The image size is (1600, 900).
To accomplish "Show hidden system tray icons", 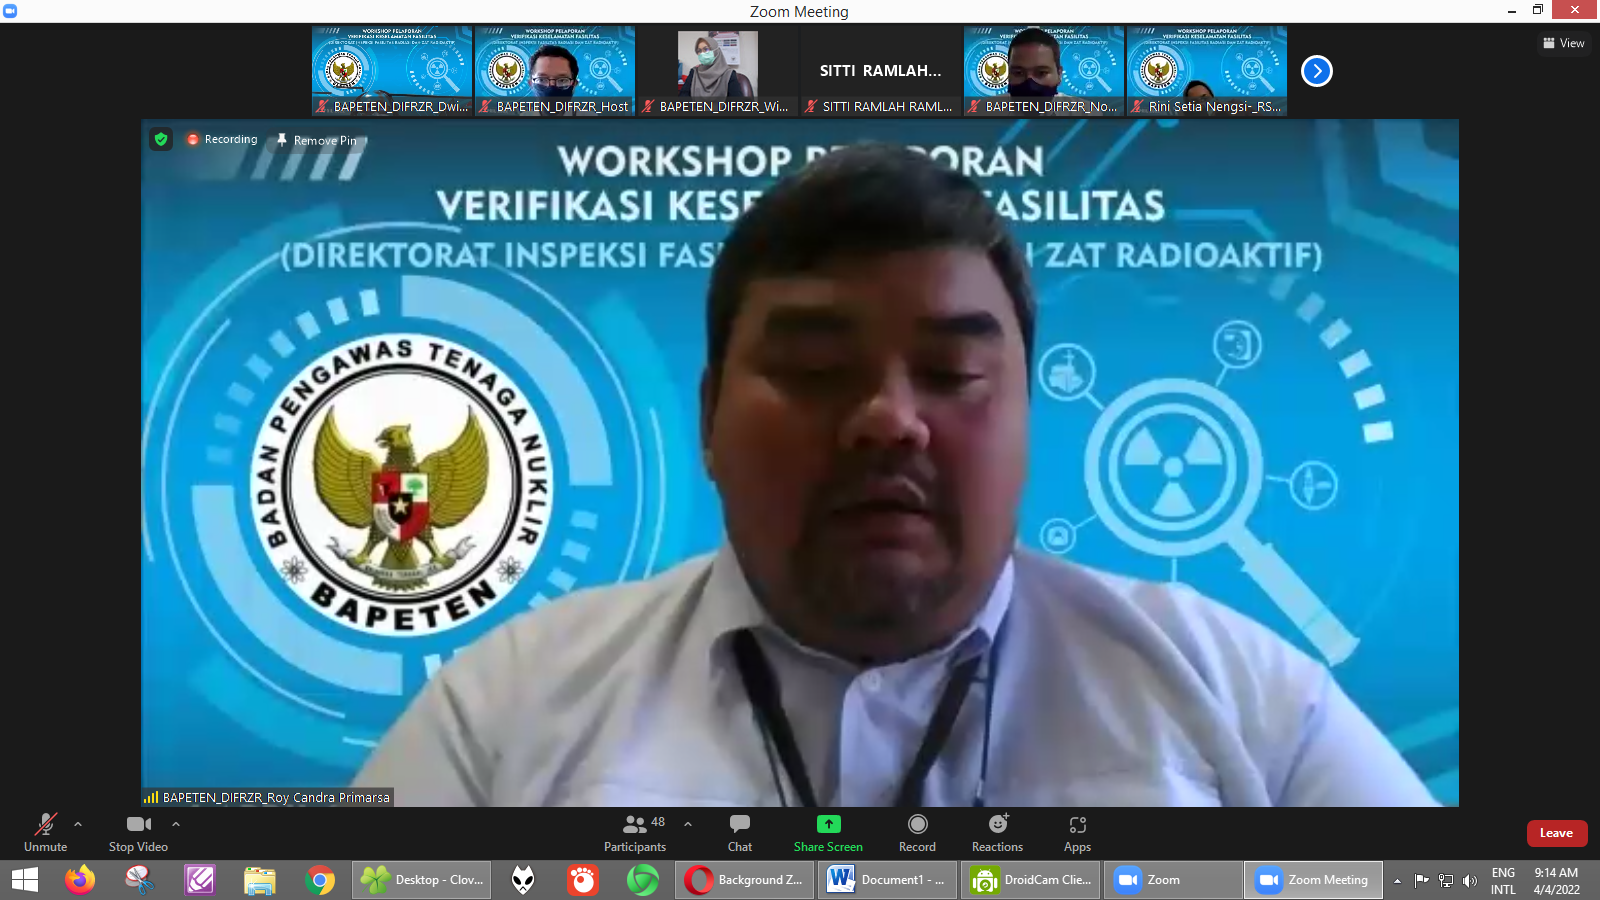I will point(1397,881).
